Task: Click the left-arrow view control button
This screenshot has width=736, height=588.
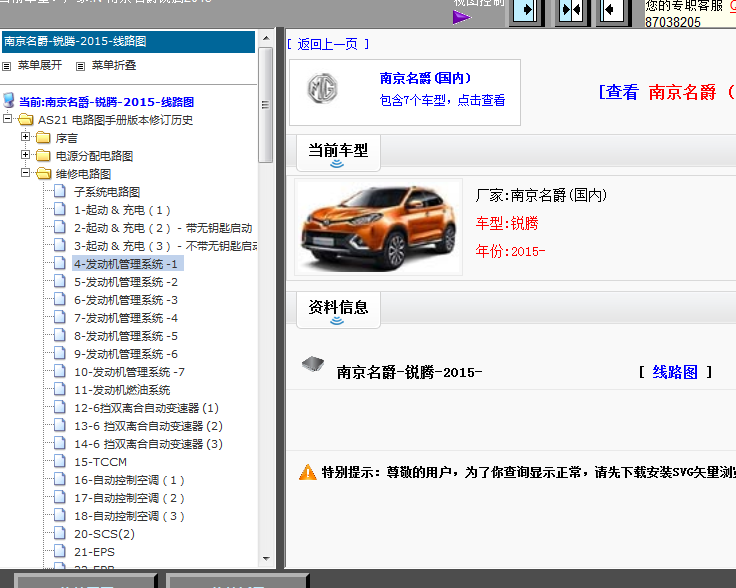Action: click(613, 10)
